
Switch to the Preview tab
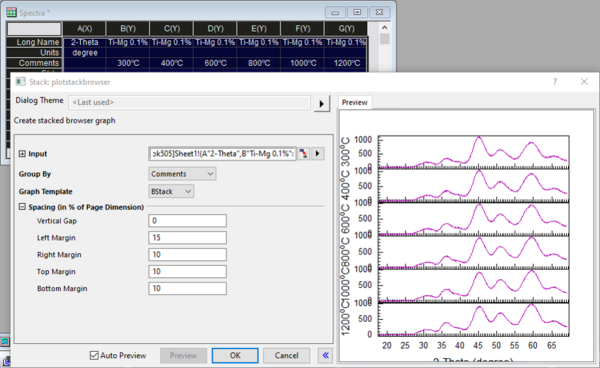(x=355, y=103)
